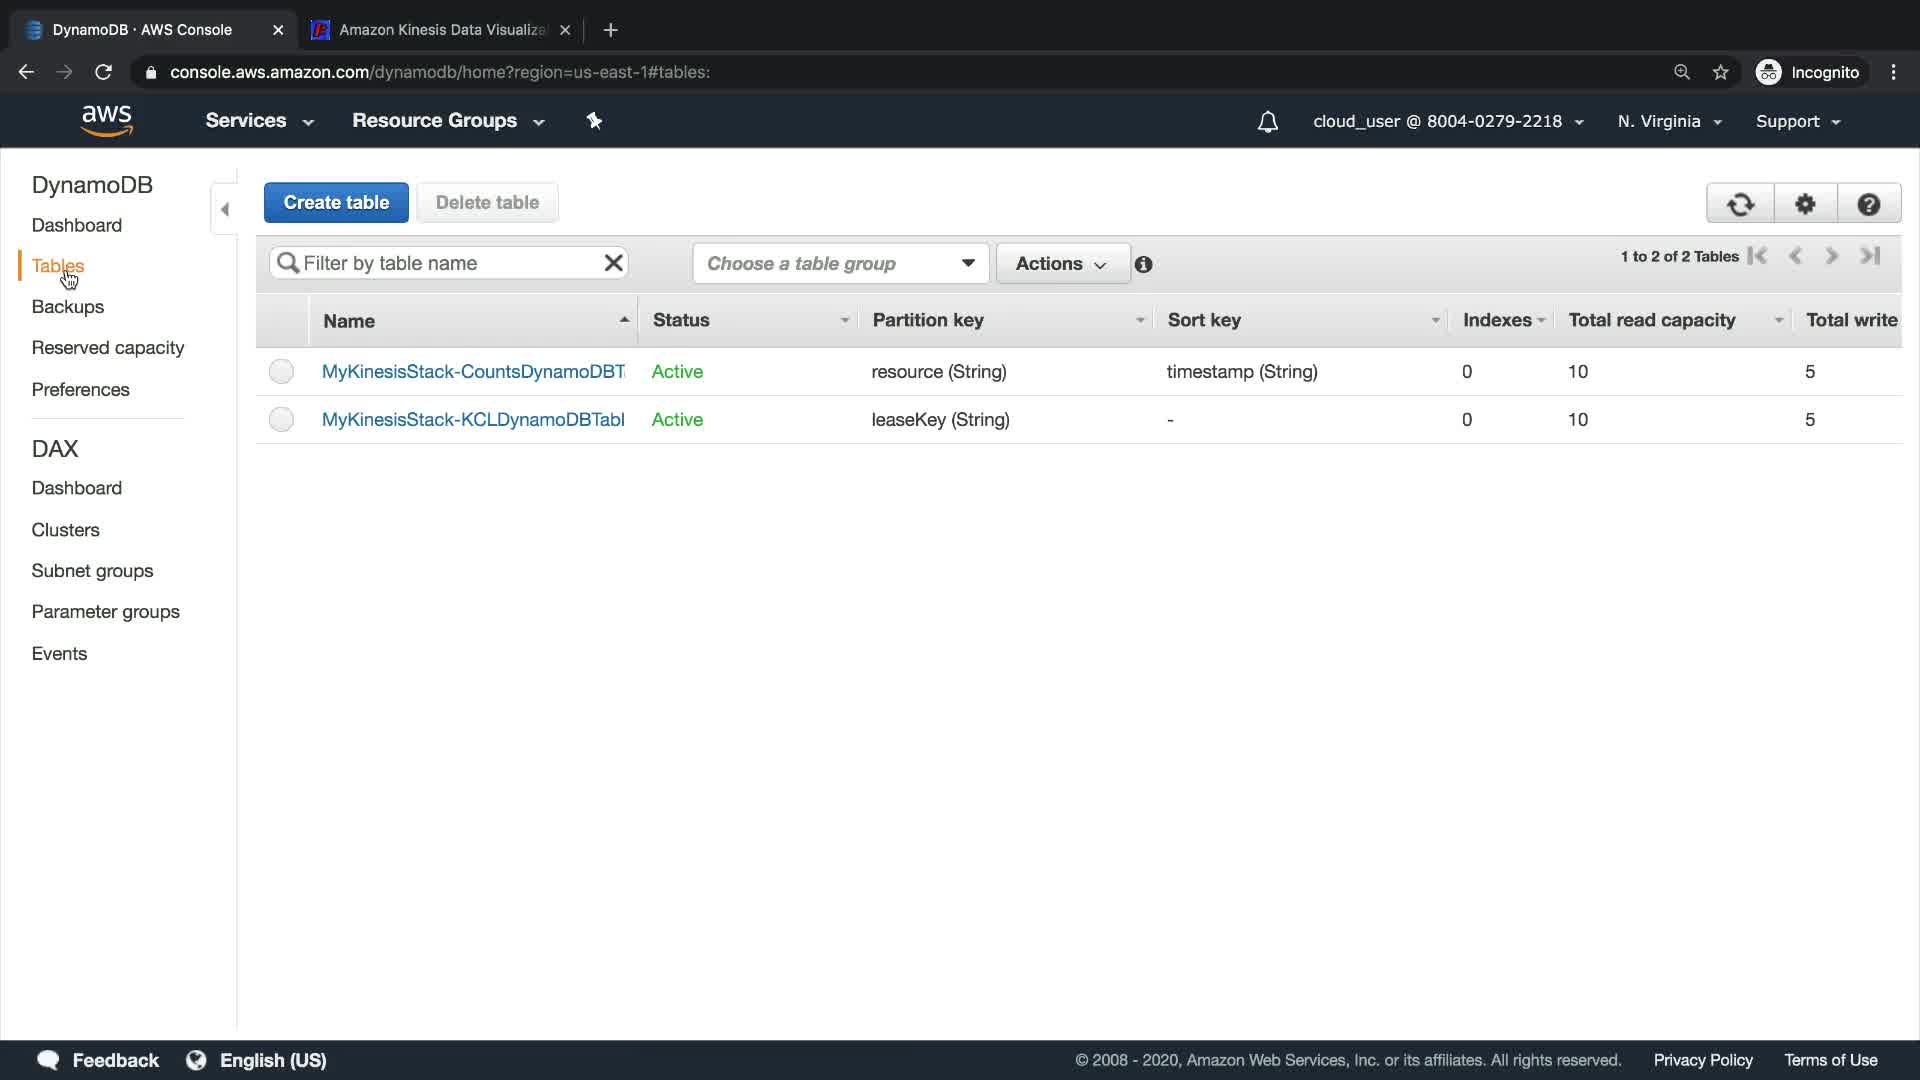Expand the Actions dropdown menu
The width and height of the screenshot is (1920, 1080).
coord(1061,264)
